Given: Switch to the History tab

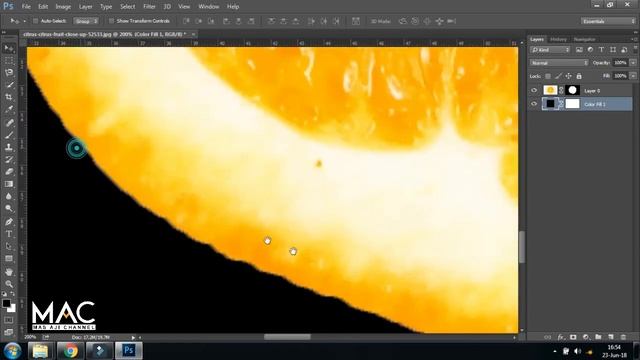Looking at the screenshot, I should (x=558, y=40).
